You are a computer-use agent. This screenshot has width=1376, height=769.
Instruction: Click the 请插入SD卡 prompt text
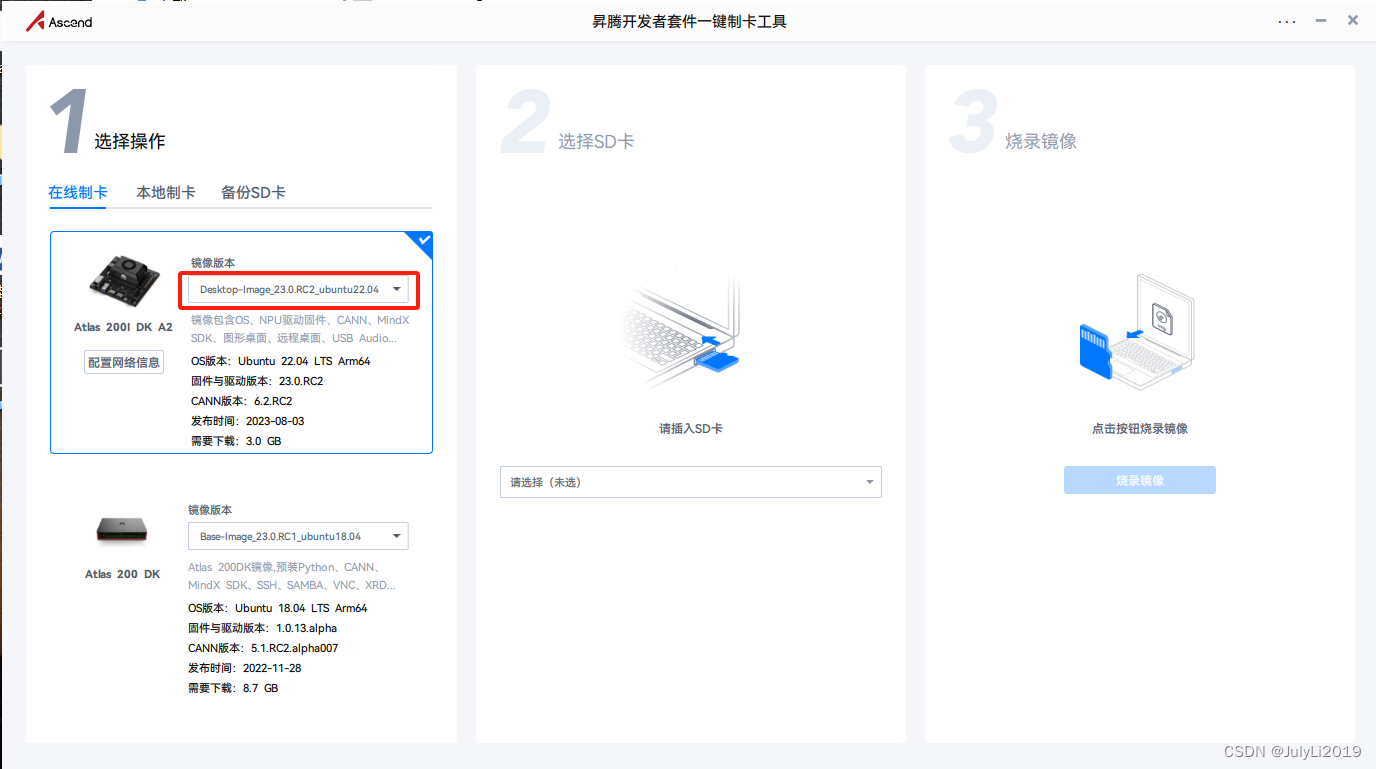691,428
